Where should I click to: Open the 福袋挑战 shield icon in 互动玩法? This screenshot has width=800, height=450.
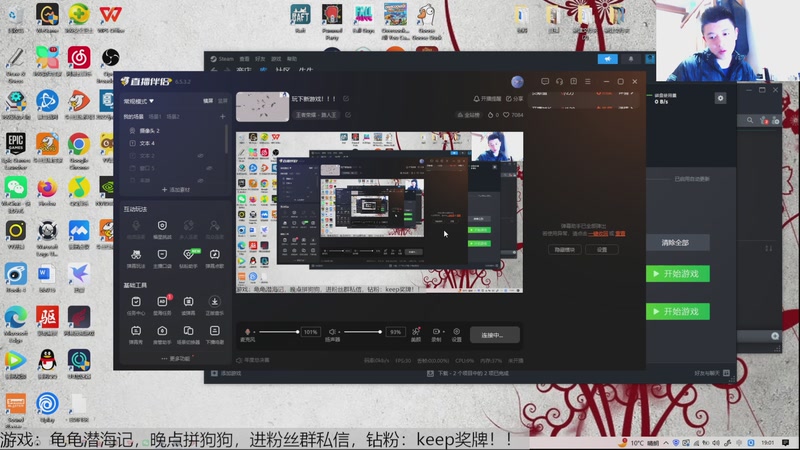[x=162, y=226]
